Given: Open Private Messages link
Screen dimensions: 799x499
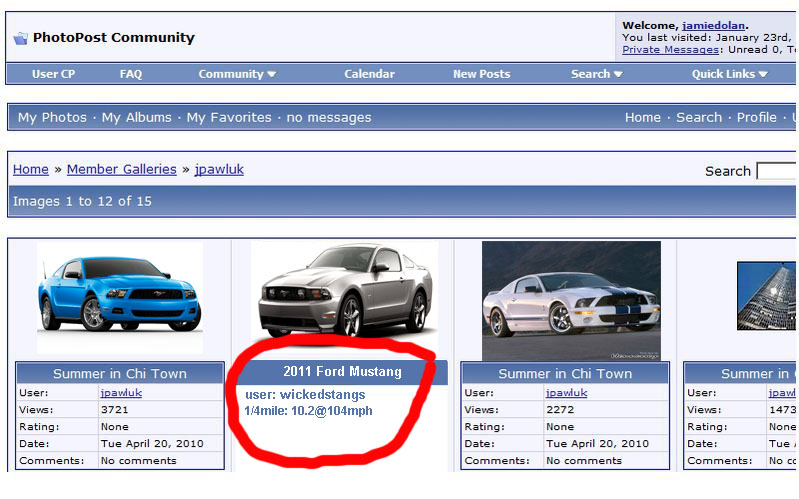Looking at the screenshot, I should pos(670,49).
